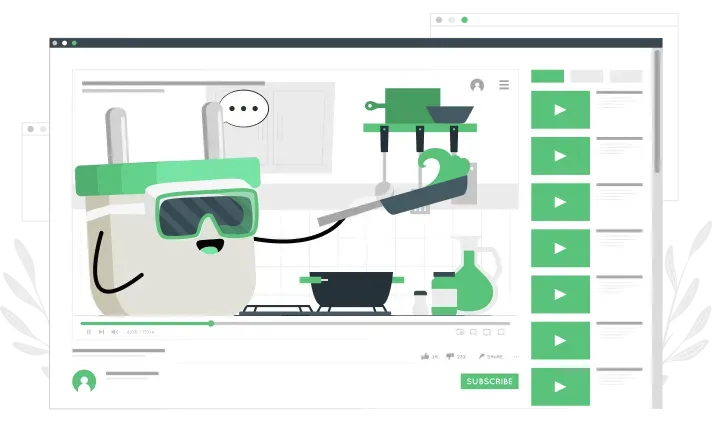Enter fullscreen, last of four right-side player controls

tap(501, 332)
